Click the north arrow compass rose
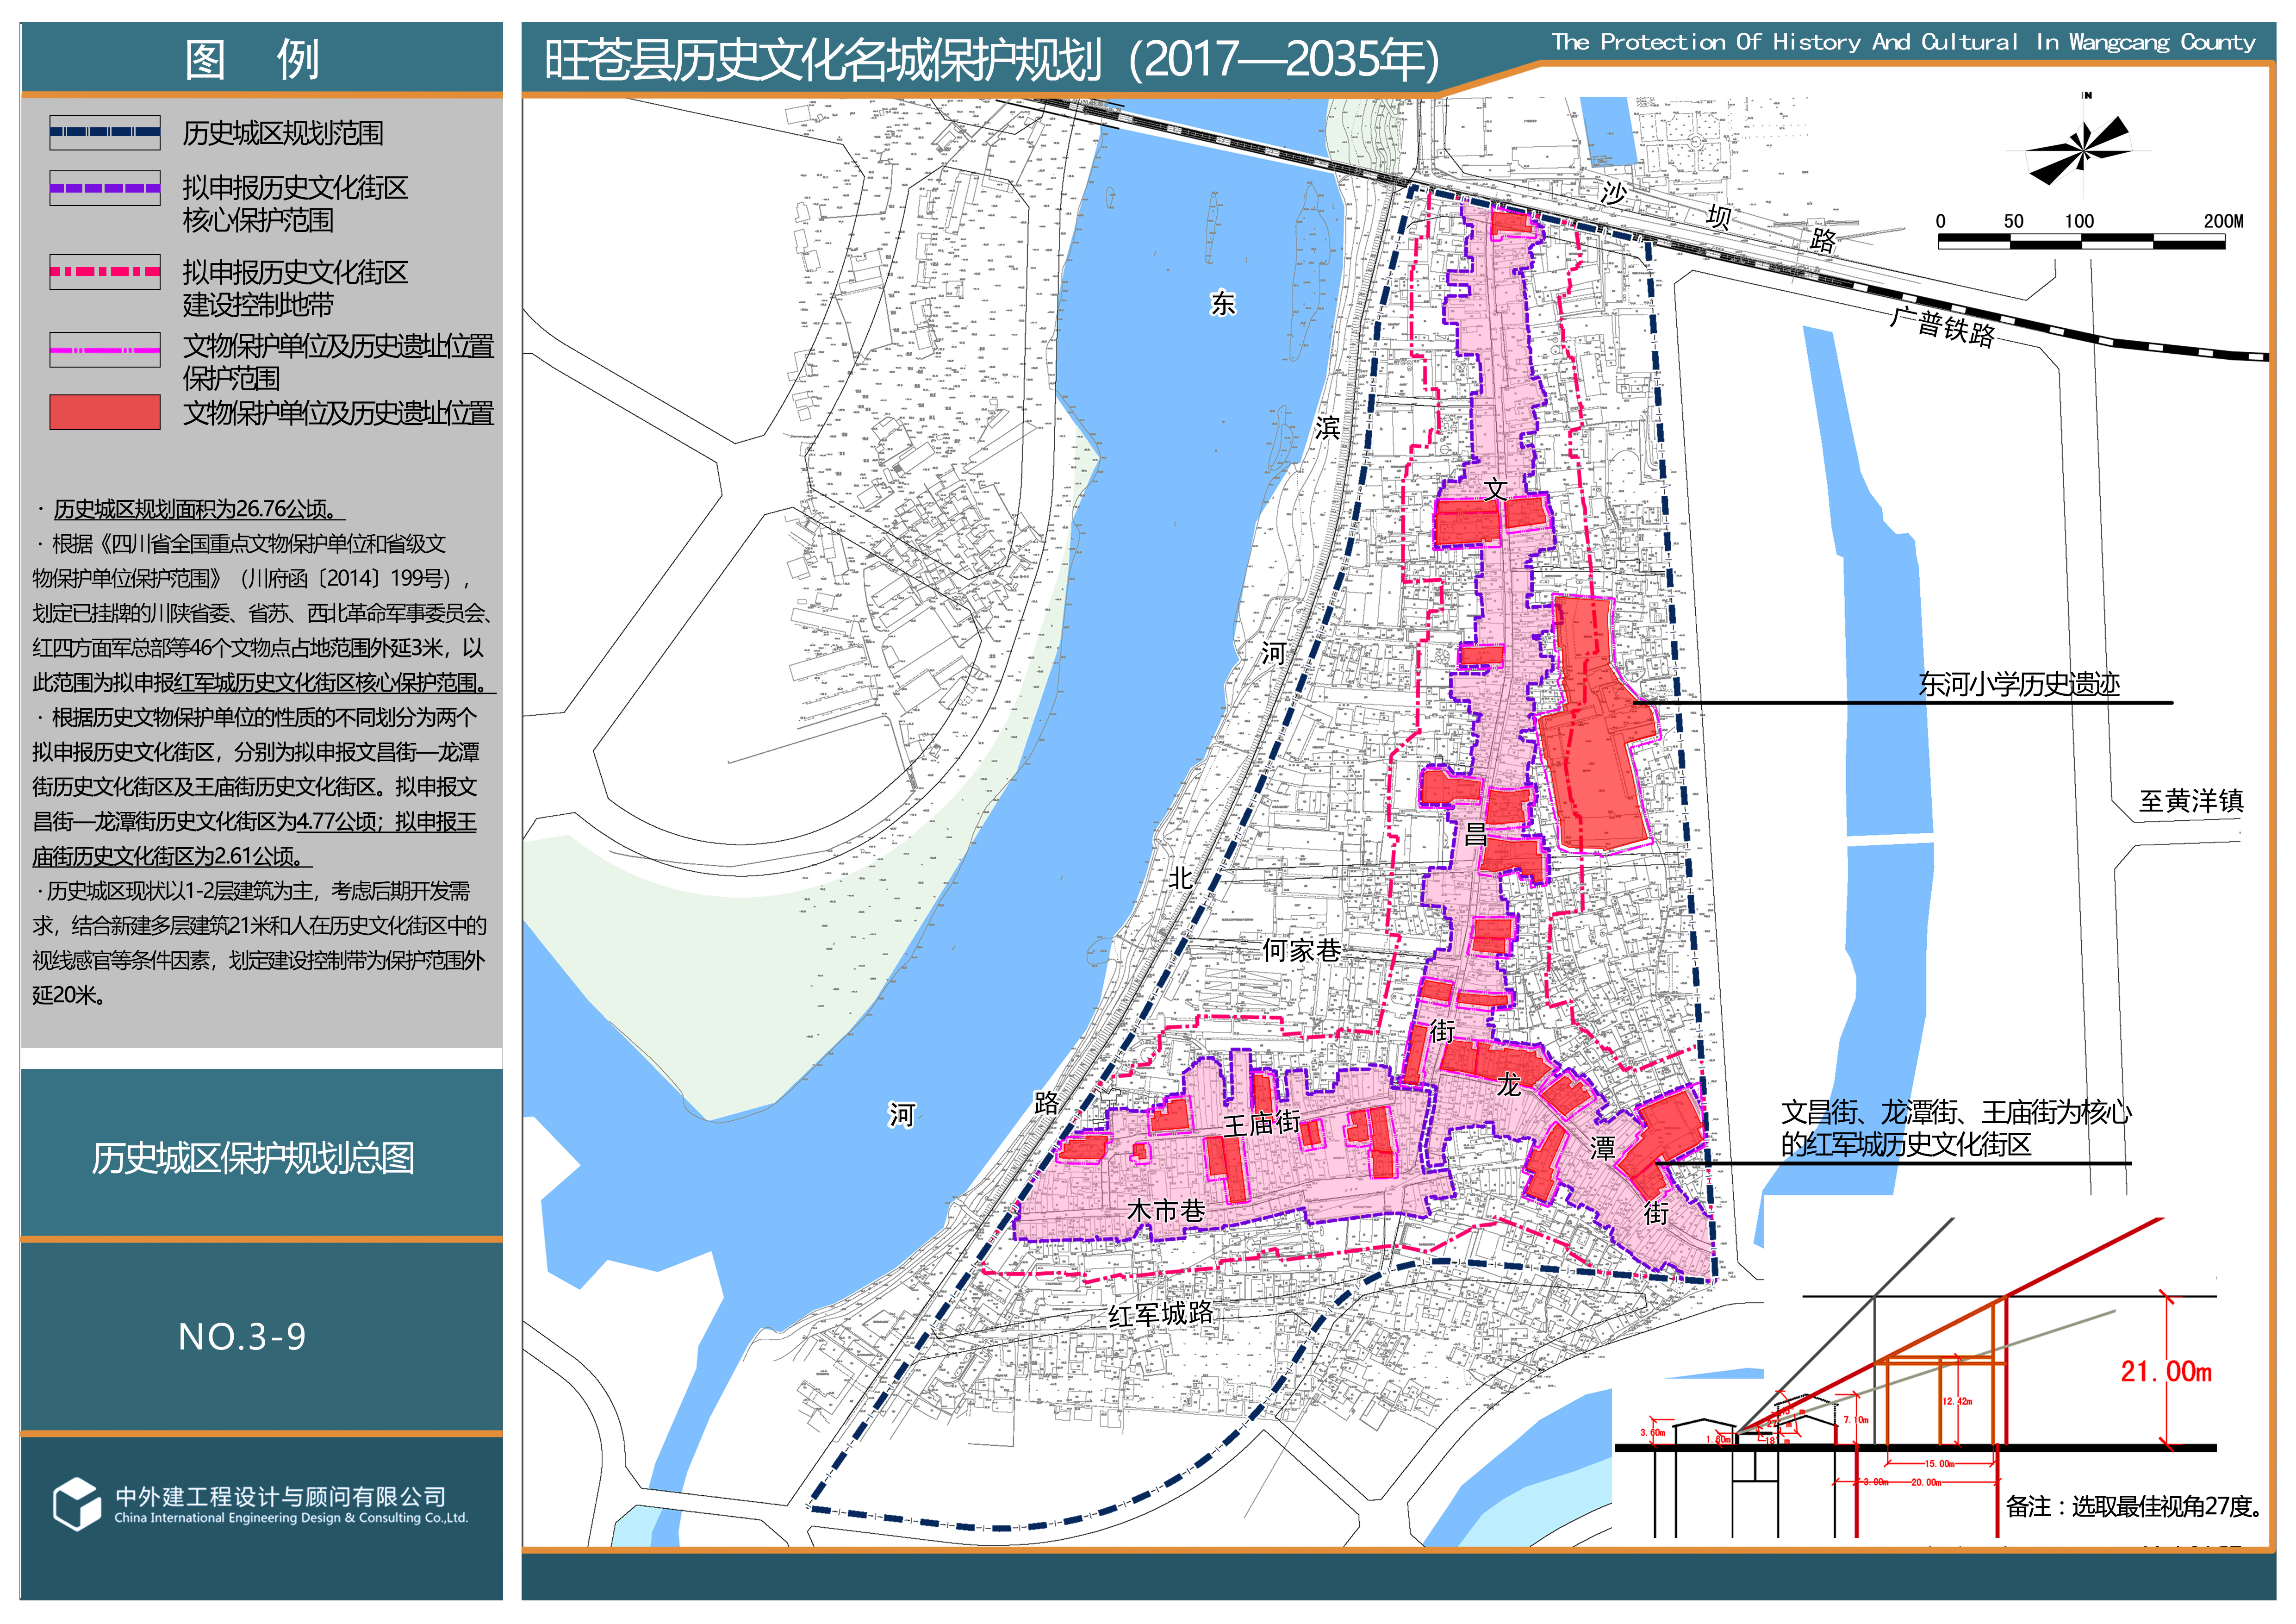The width and height of the screenshot is (2296, 1624). tap(2084, 150)
